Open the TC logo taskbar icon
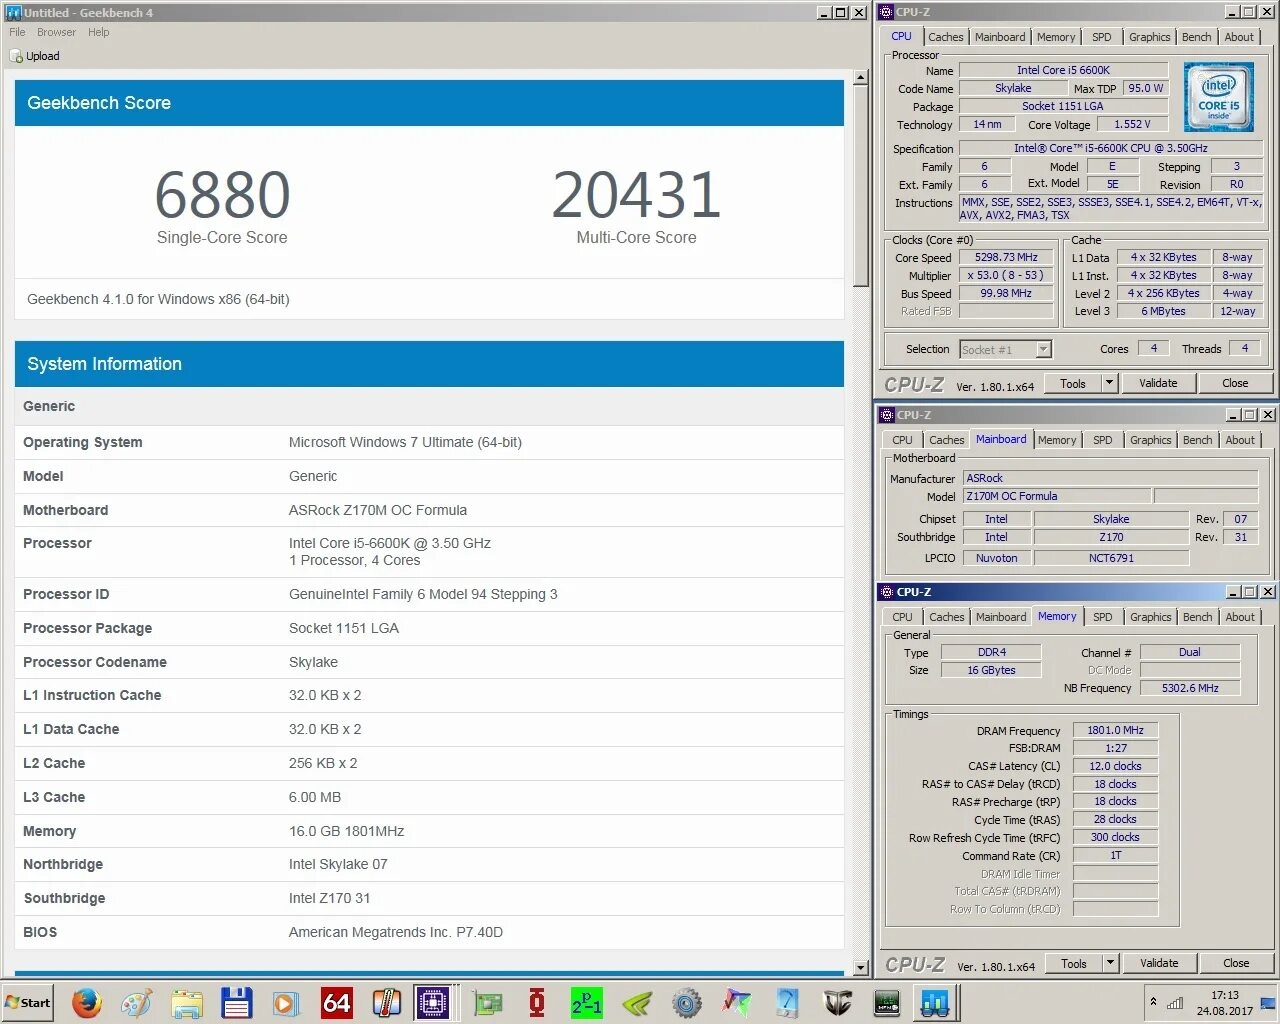The height and width of the screenshot is (1024, 1280). (x=837, y=1002)
